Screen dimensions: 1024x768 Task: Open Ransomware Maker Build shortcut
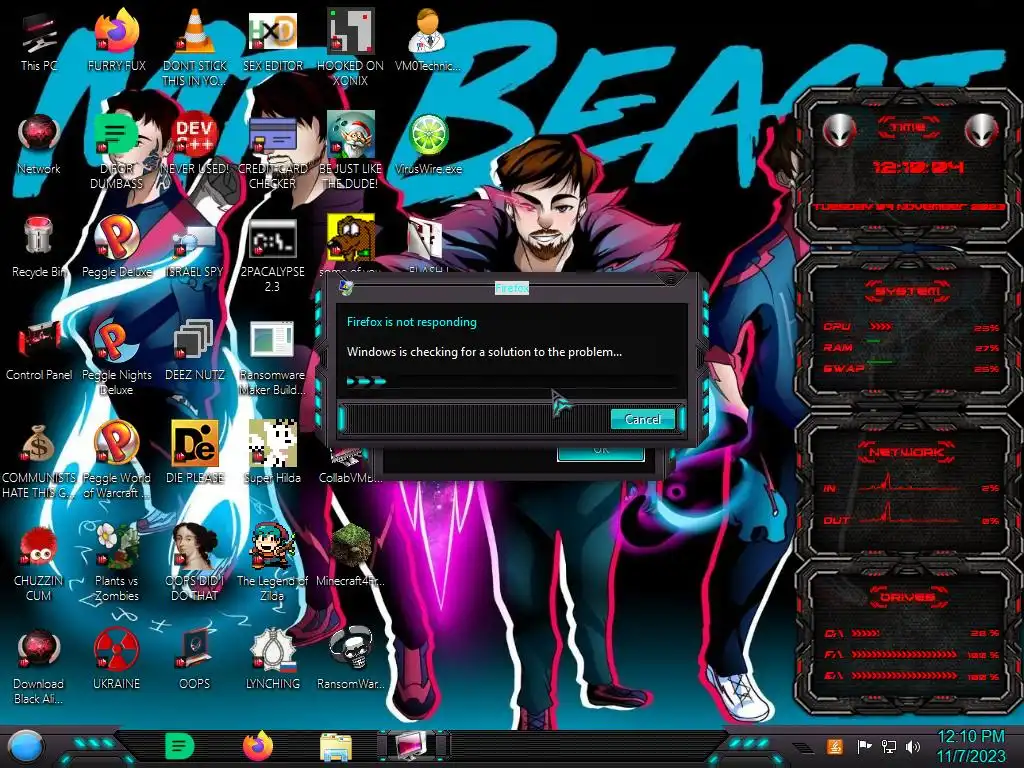pos(272,358)
